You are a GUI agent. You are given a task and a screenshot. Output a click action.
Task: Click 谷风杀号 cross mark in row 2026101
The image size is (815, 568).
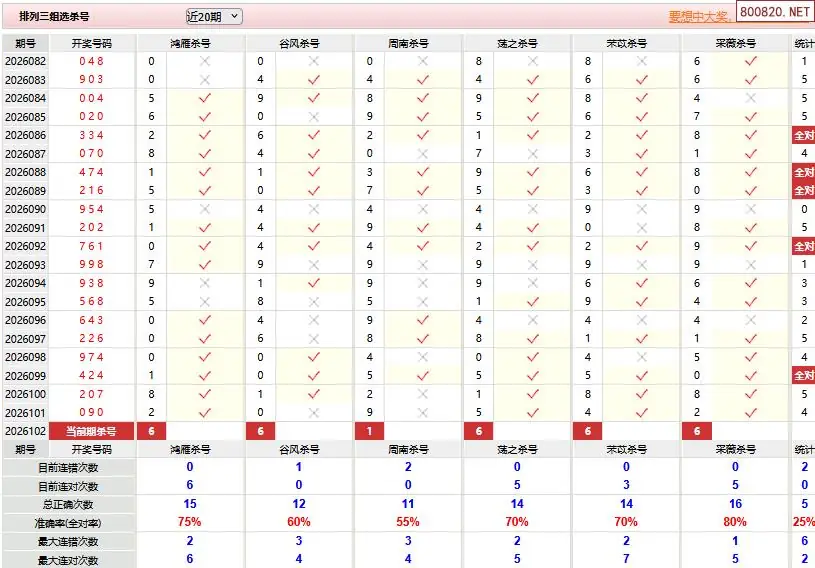click(x=314, y=412)
